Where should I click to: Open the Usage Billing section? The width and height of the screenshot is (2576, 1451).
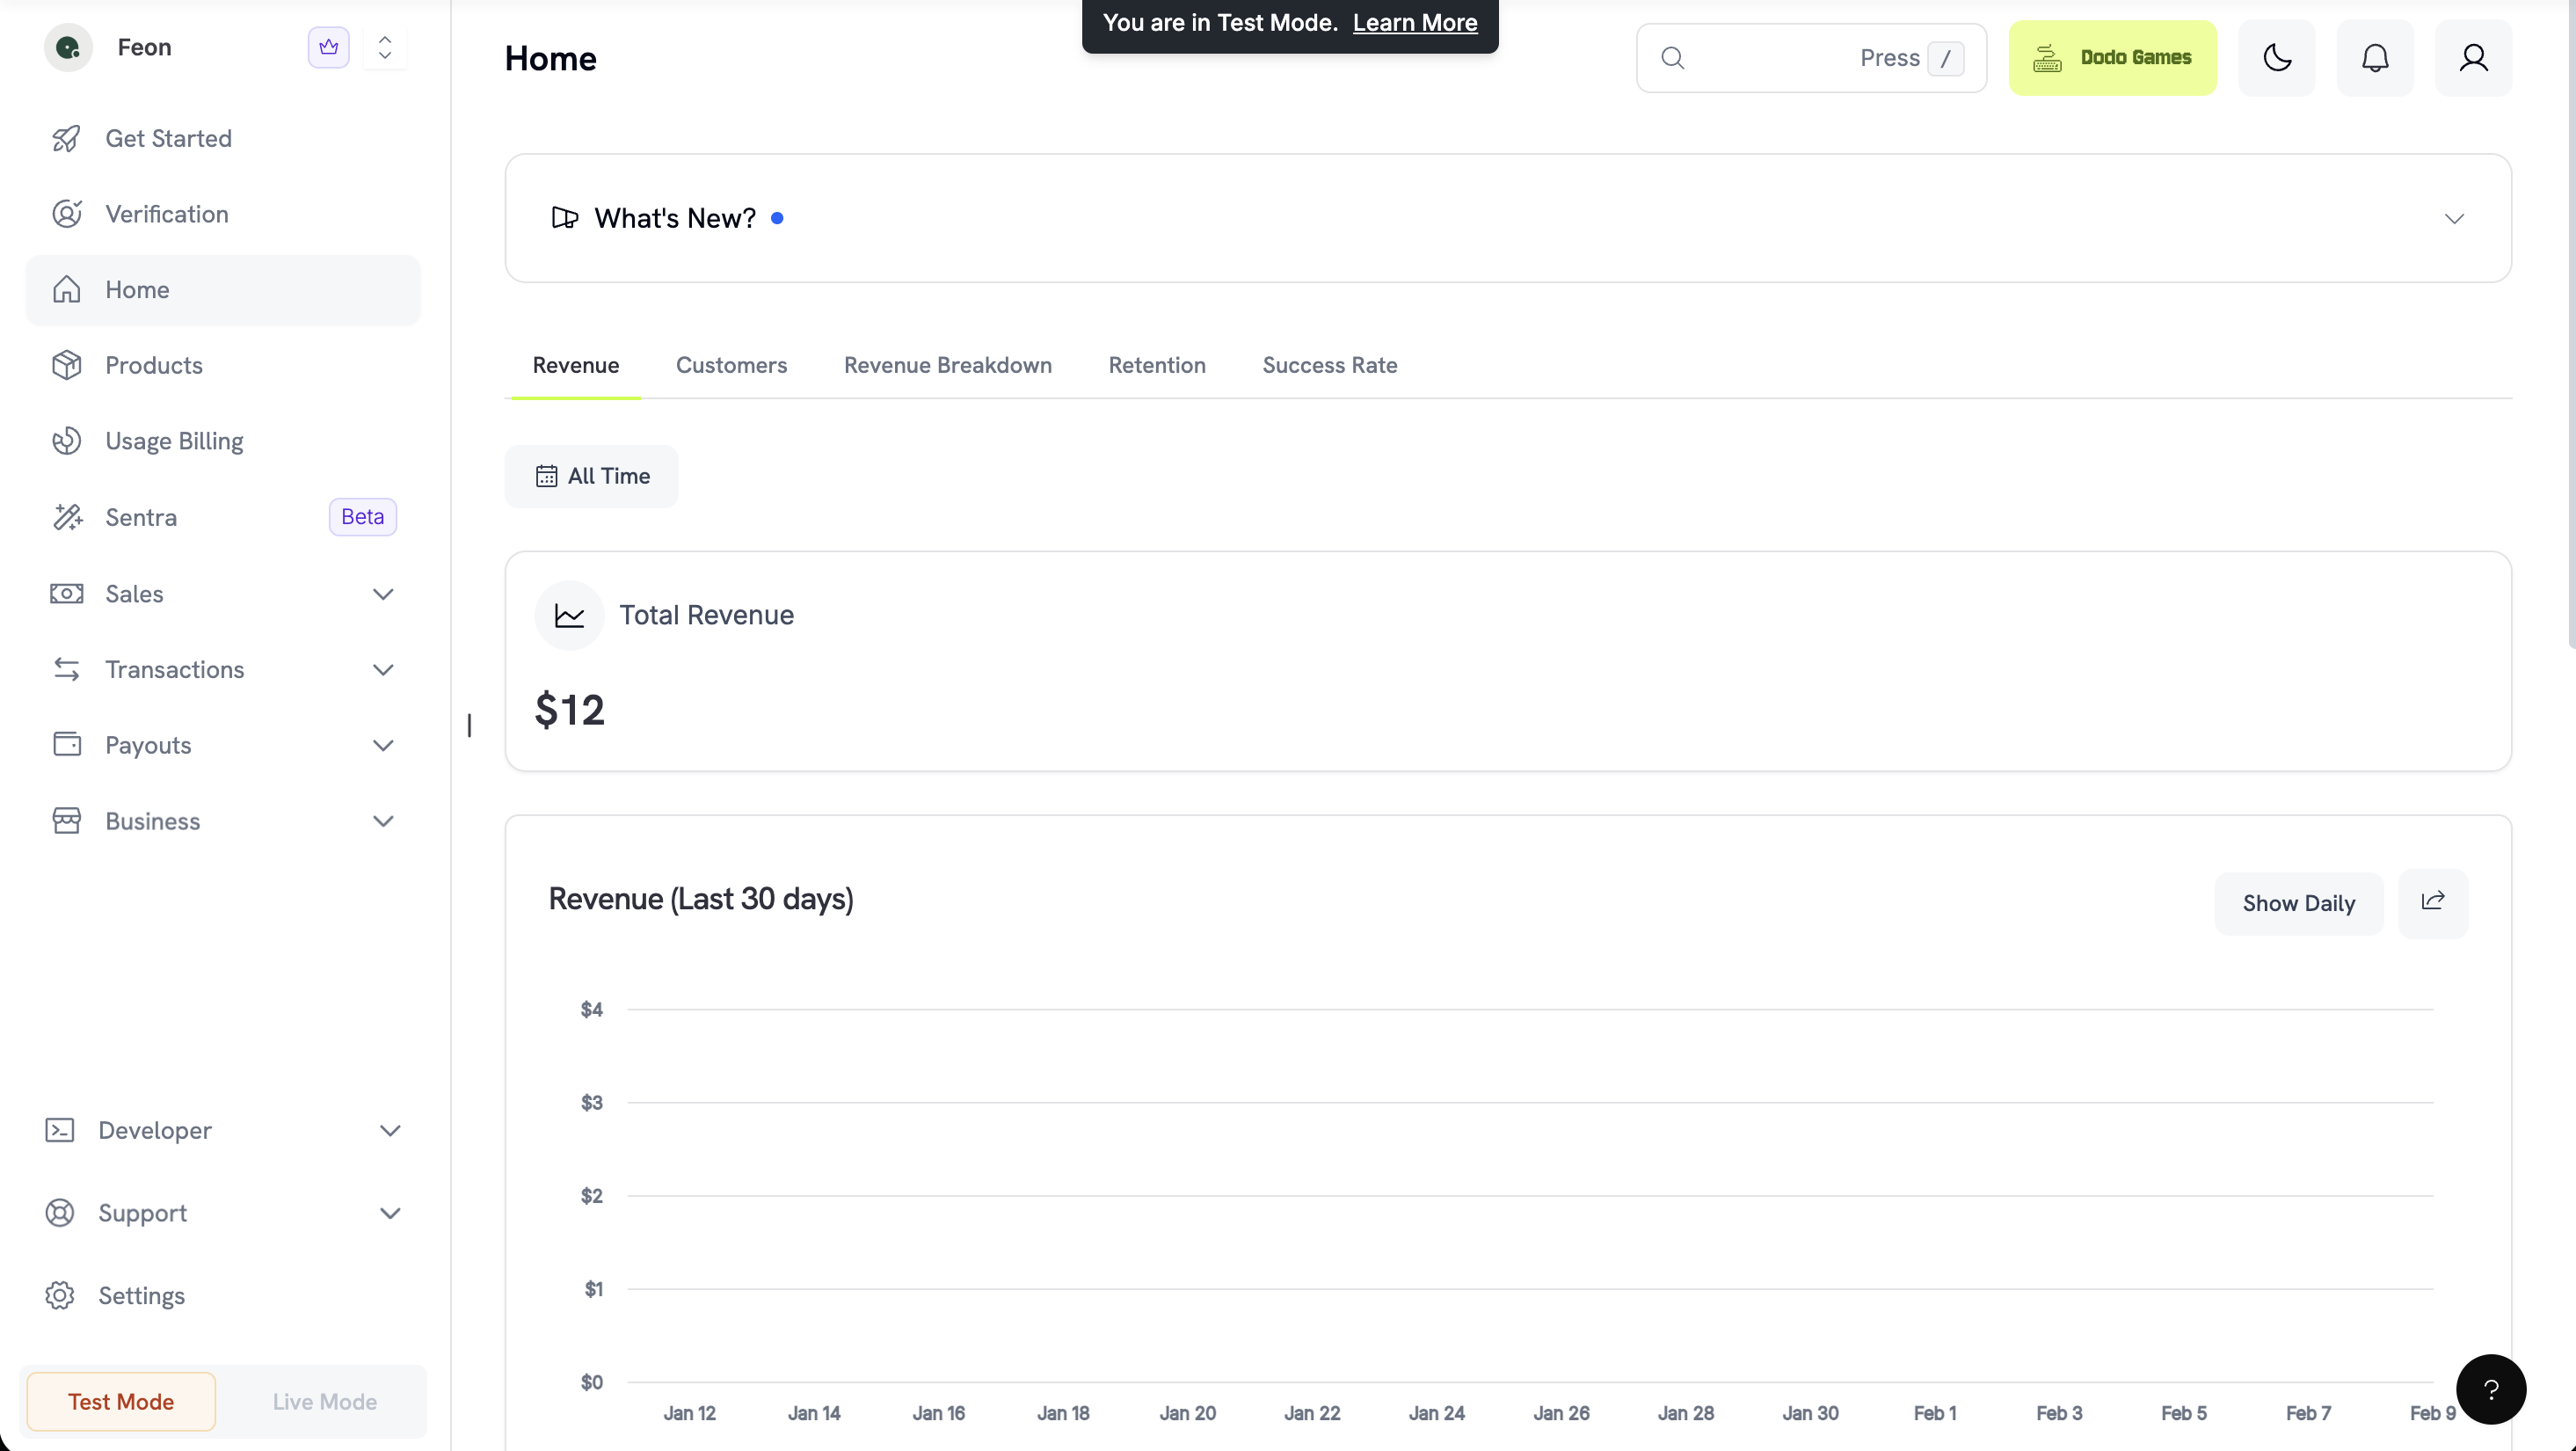pos(174,440)
